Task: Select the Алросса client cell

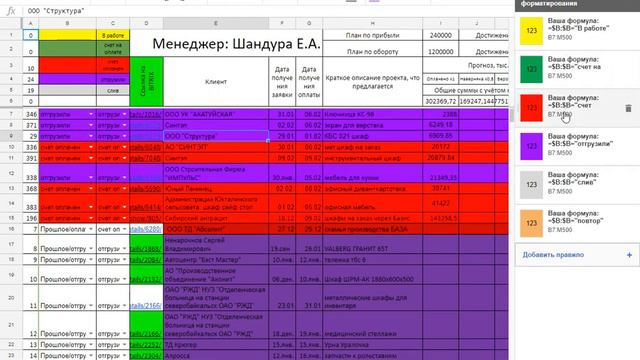Action: click(216, 356)
